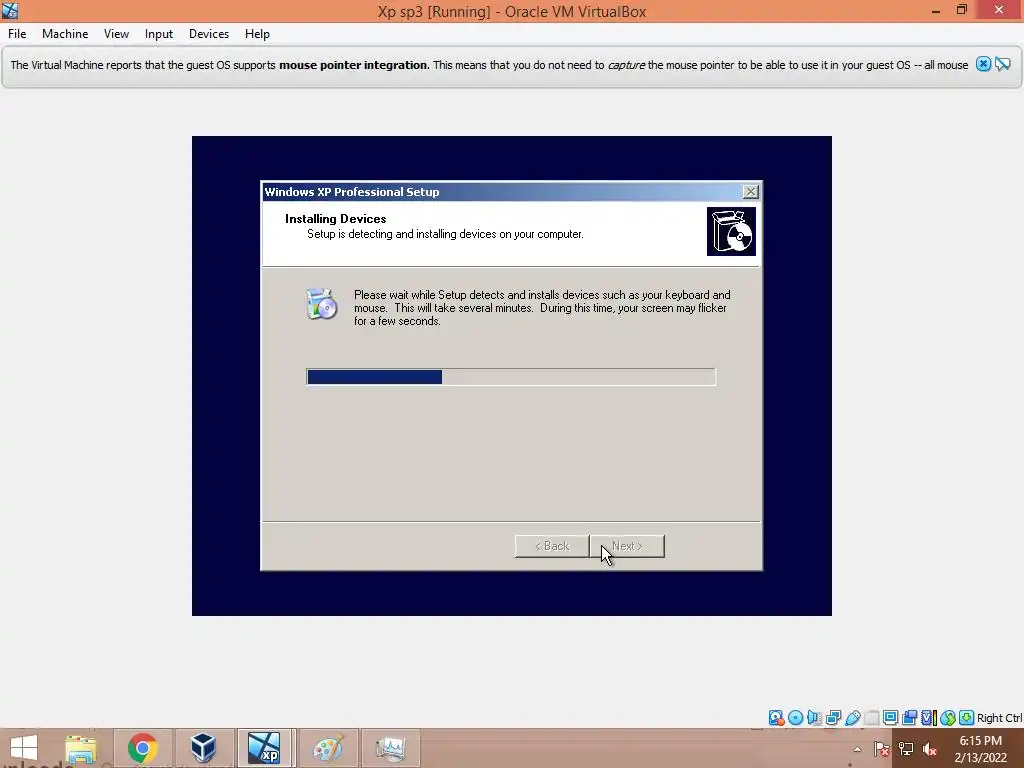Click the mouse integration status icon

948,718
